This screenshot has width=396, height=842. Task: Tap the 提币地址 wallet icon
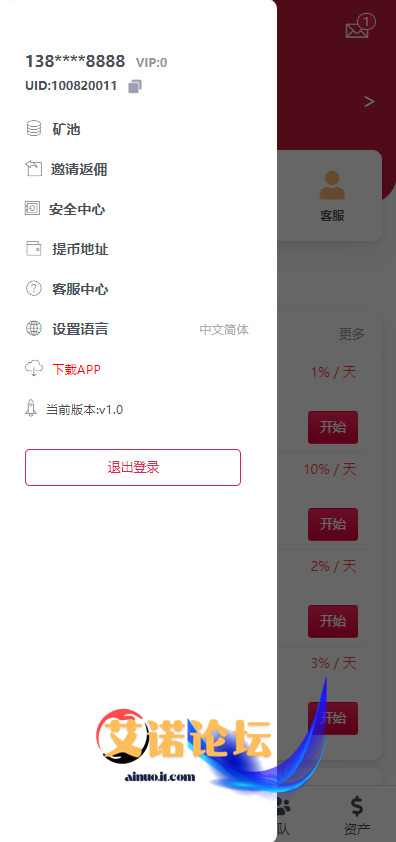point(33,249)
